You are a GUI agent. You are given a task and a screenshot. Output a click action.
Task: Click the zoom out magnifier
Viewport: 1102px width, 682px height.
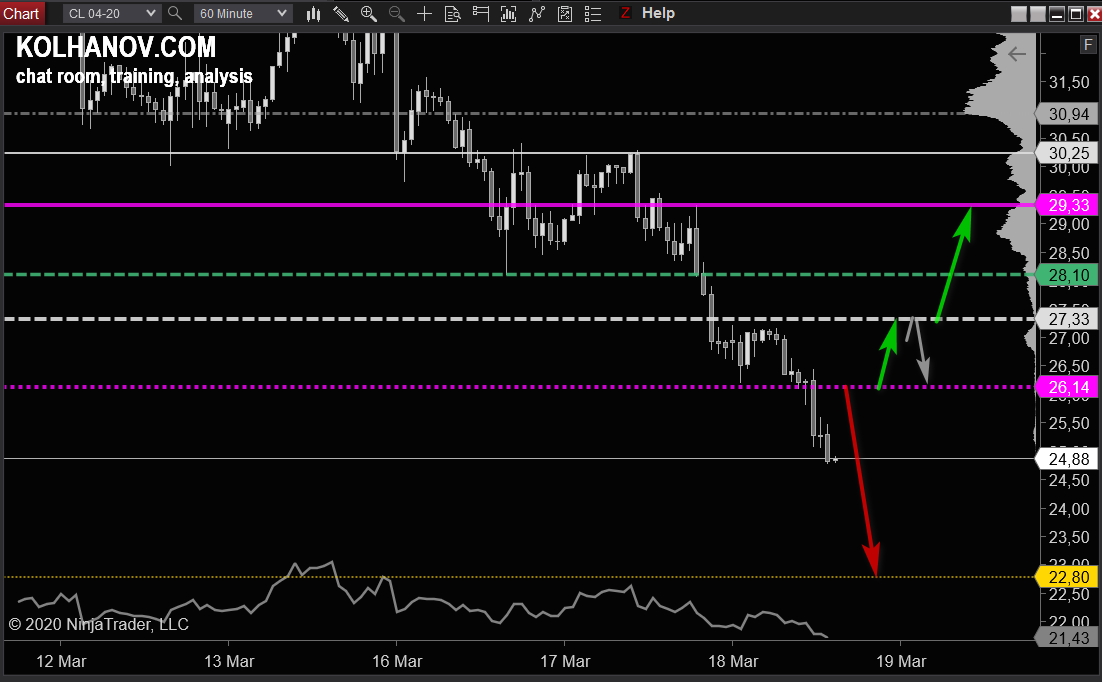tap(397, 13)
